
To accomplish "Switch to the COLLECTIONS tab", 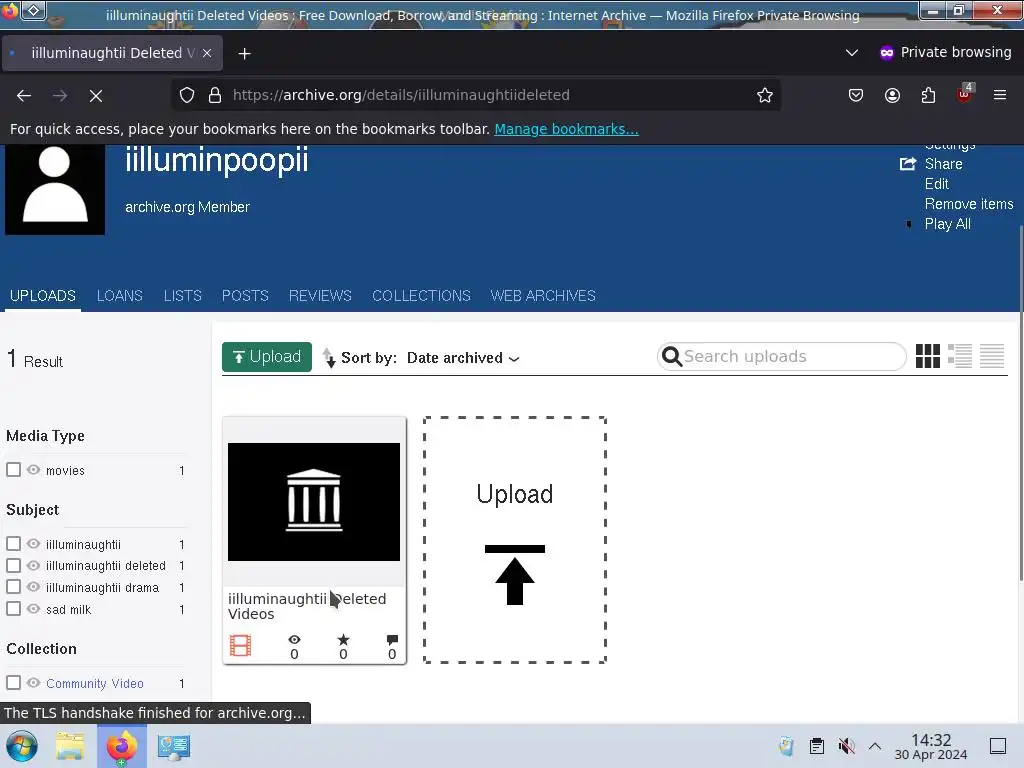I will pyautogui.click(x=421, y=296).
